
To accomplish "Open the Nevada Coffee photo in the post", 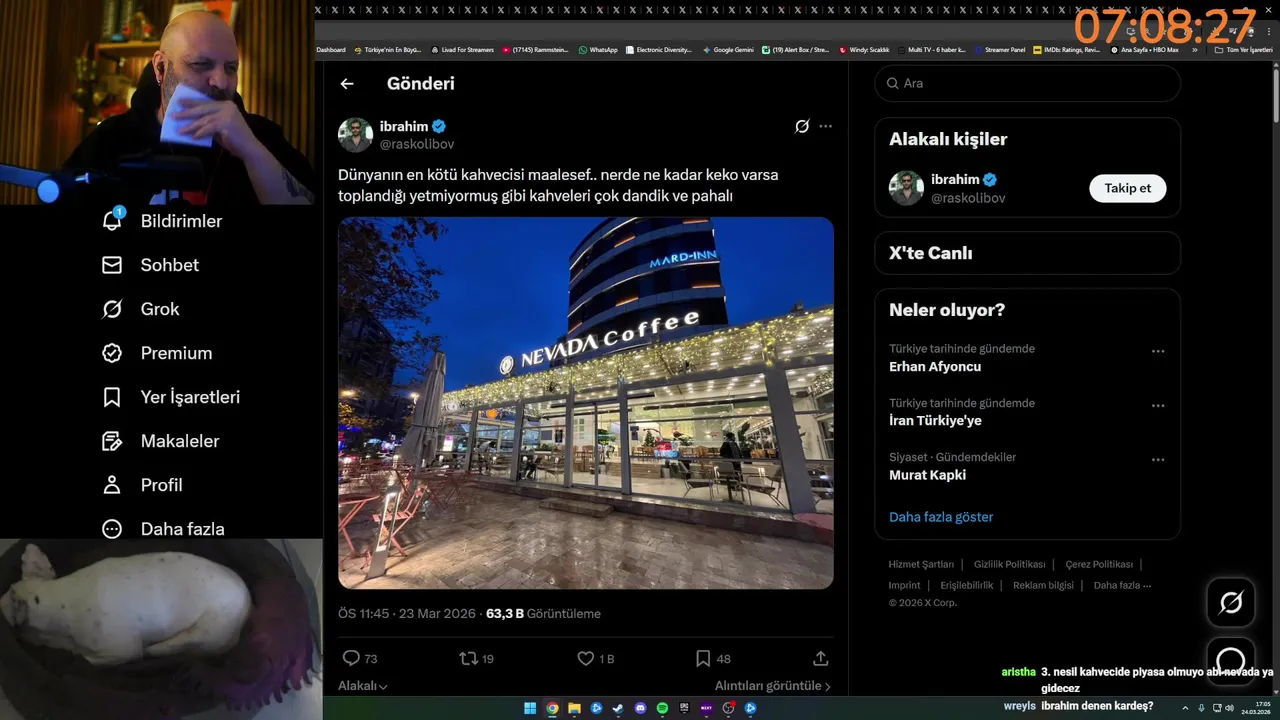I will coord(586,403).
